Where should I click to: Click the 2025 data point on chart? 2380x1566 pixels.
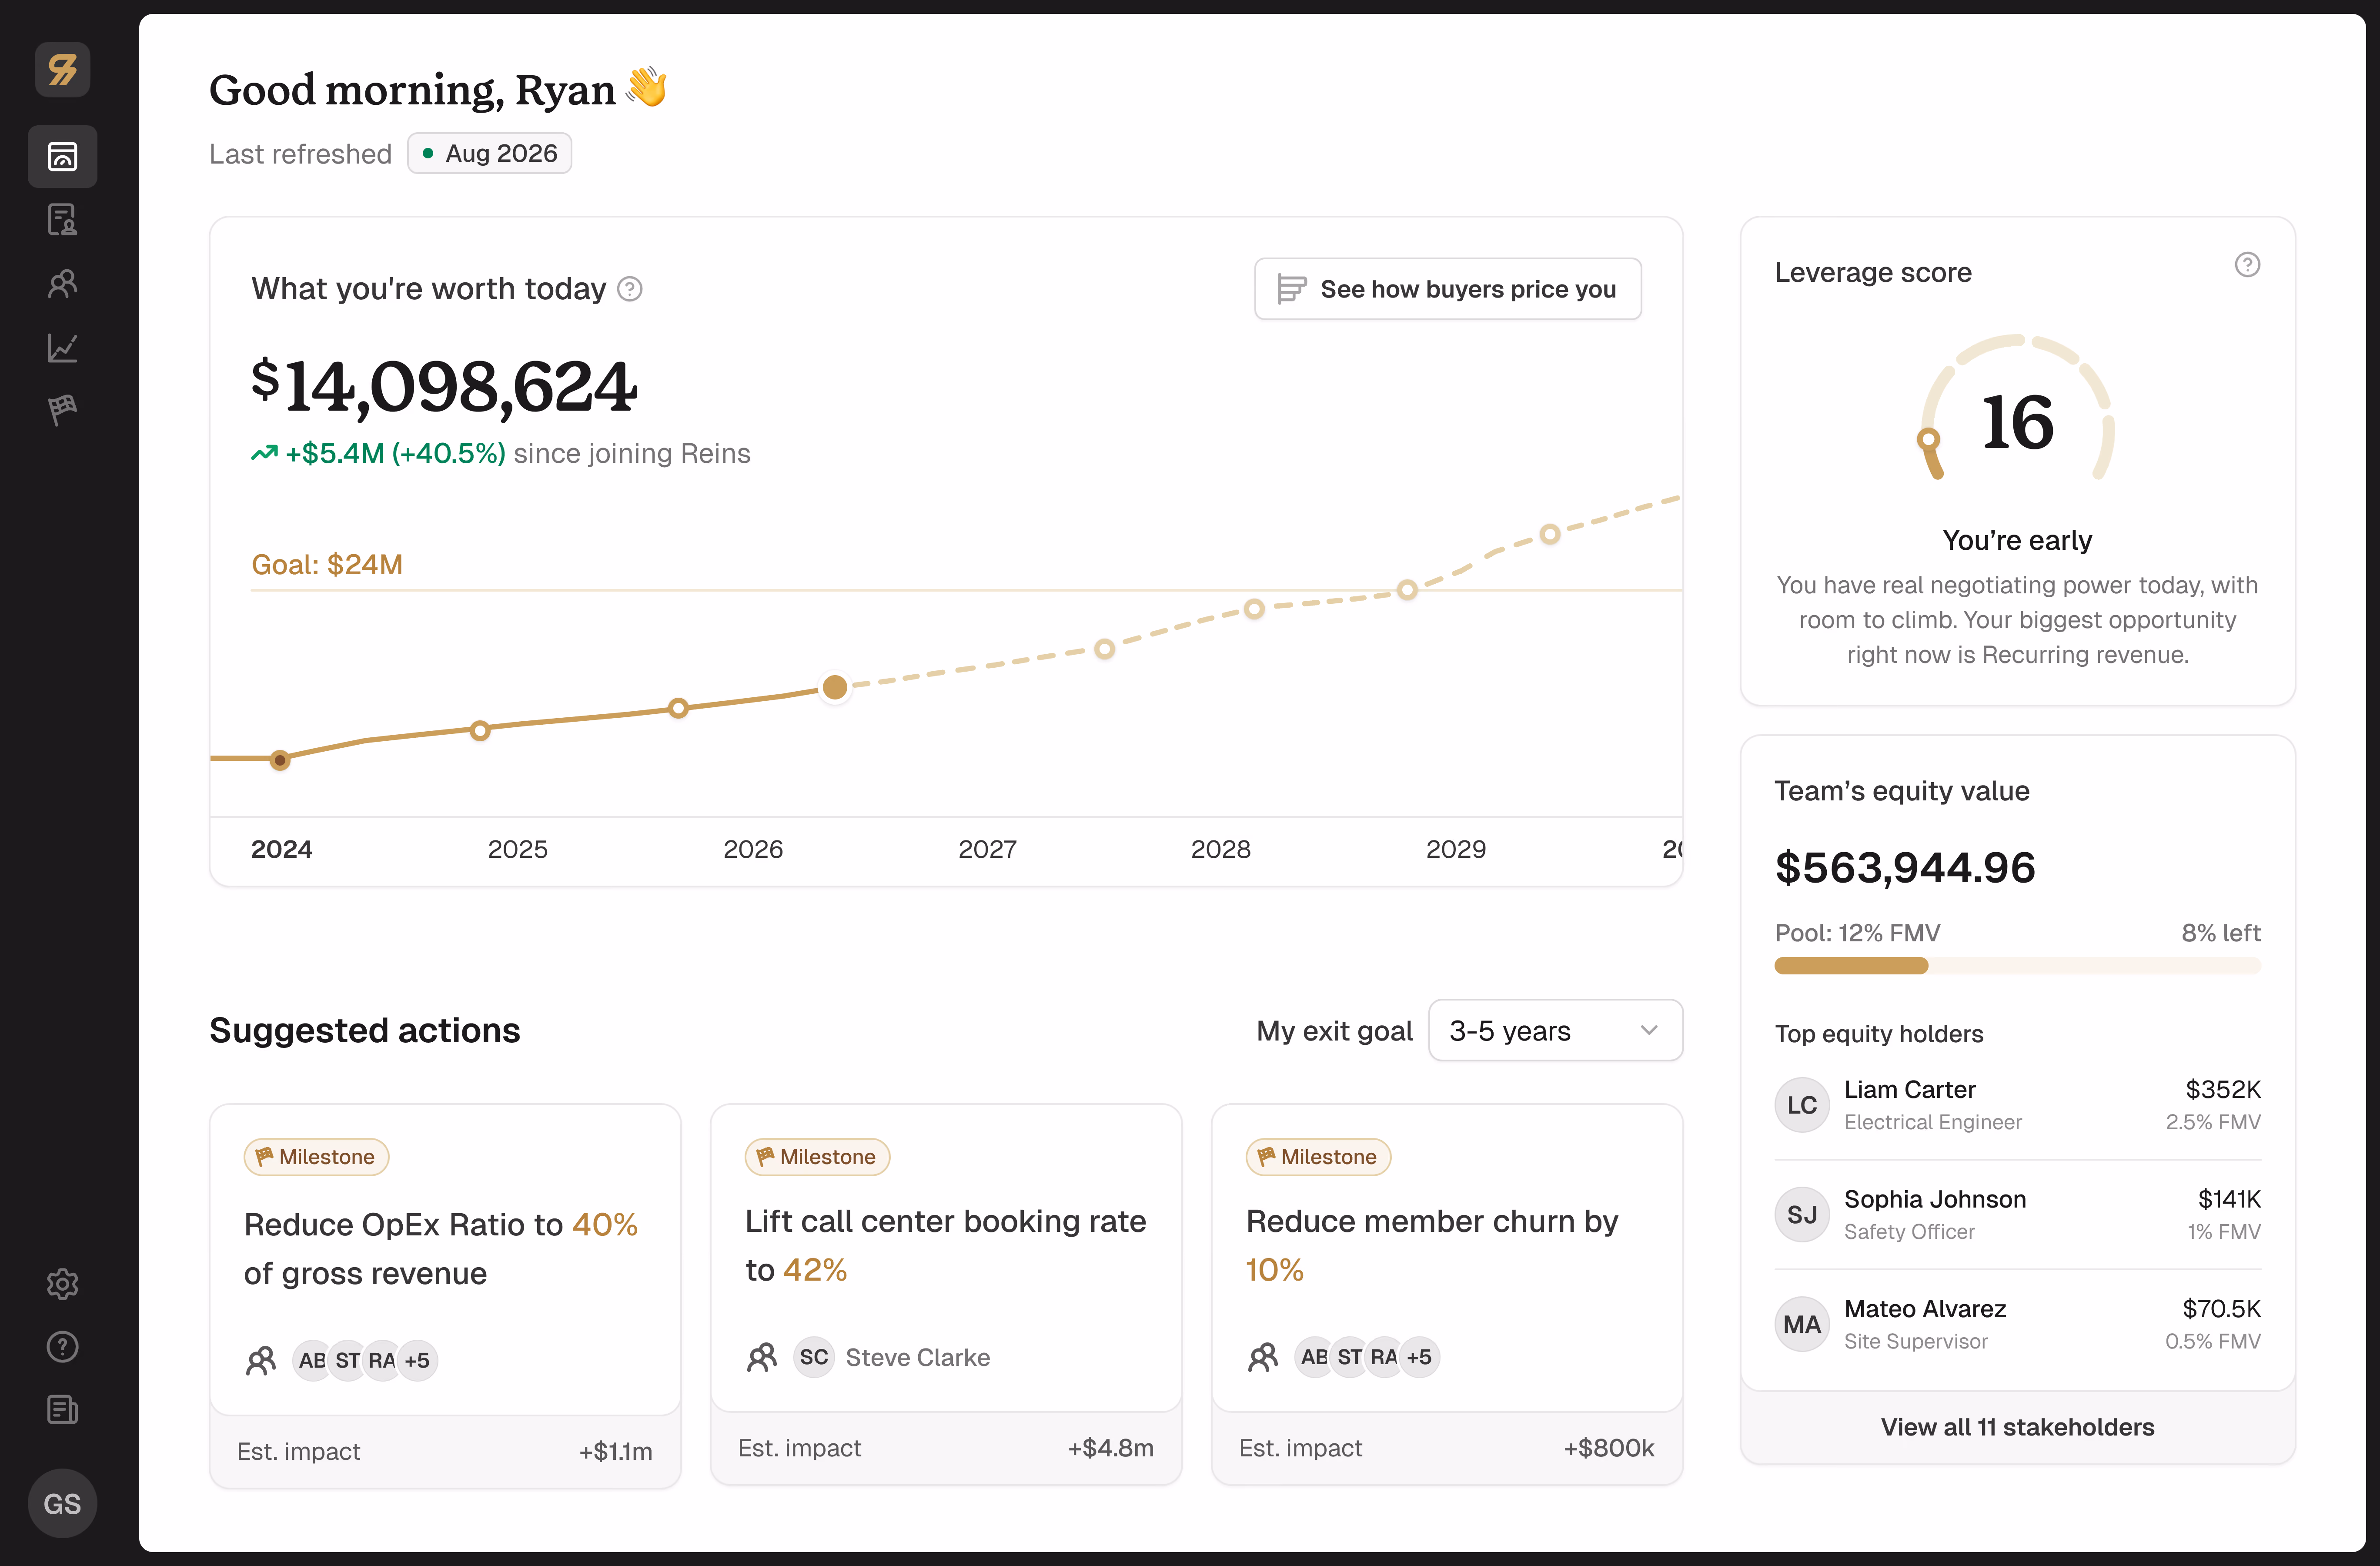point(480,730)
